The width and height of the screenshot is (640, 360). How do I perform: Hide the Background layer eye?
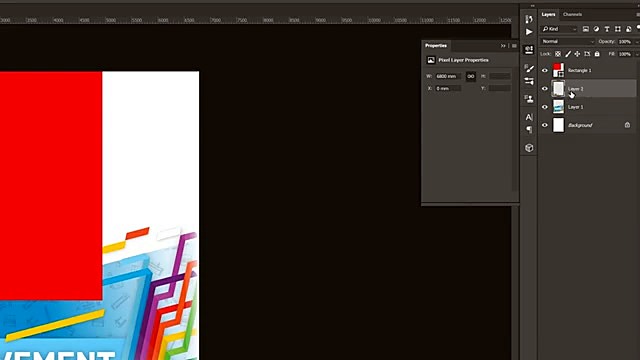544,125
